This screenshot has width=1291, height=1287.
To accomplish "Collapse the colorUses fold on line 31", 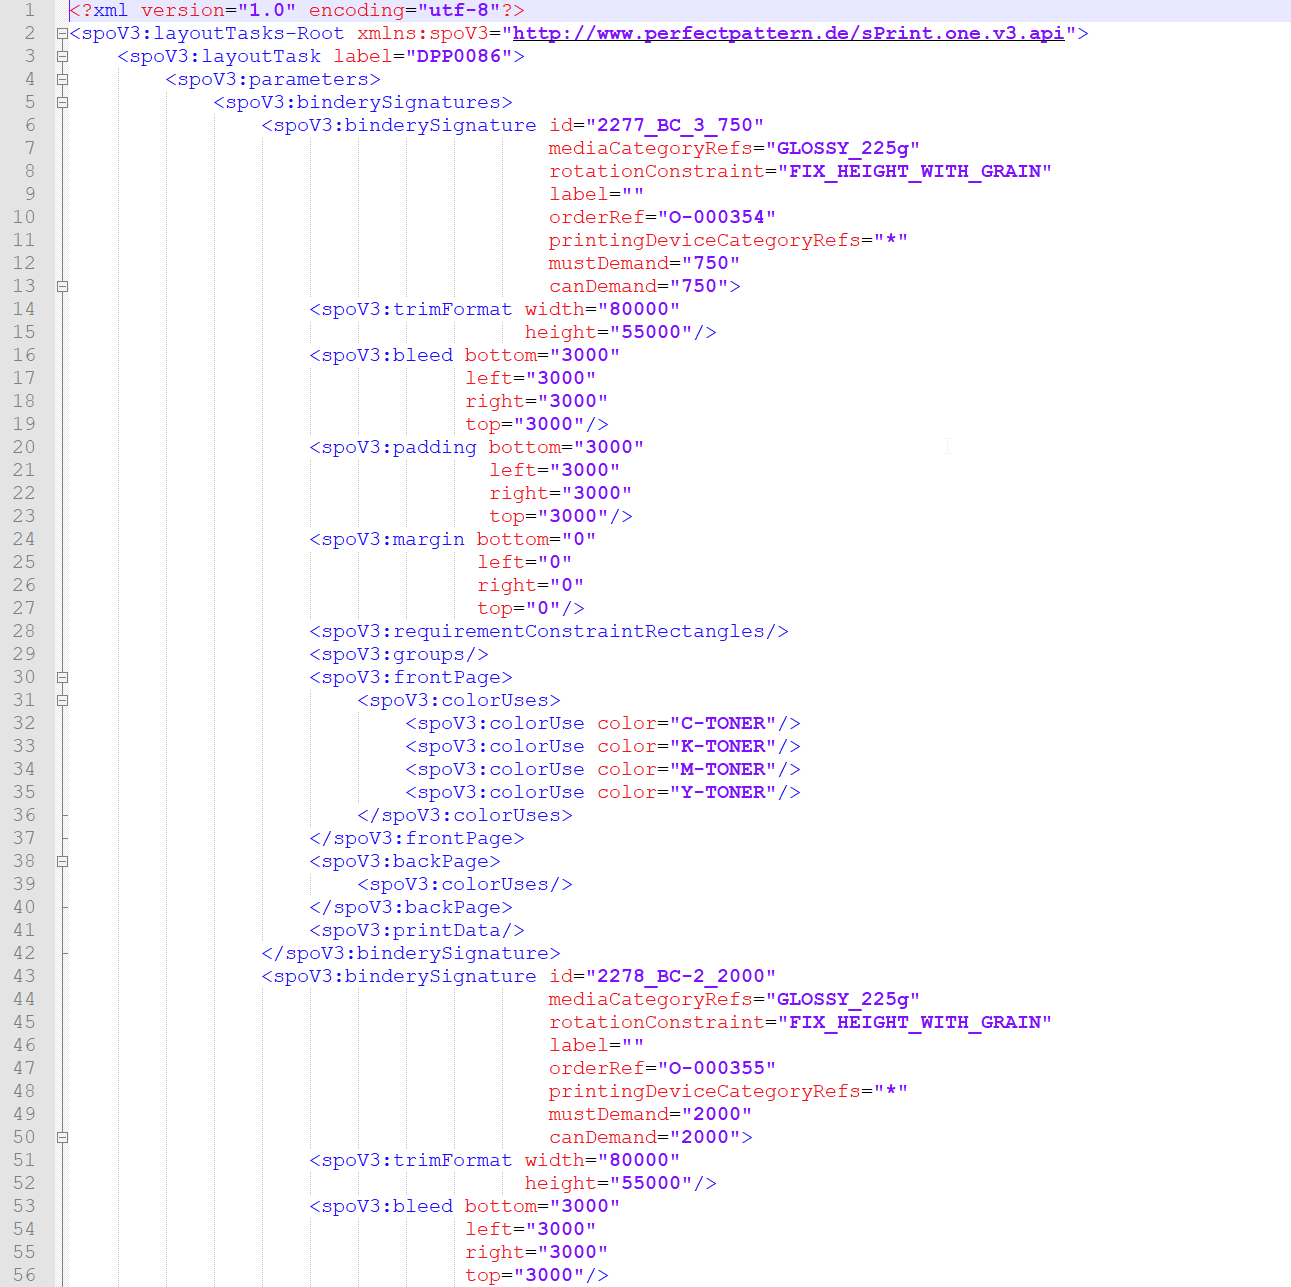I will coord(62,700).
